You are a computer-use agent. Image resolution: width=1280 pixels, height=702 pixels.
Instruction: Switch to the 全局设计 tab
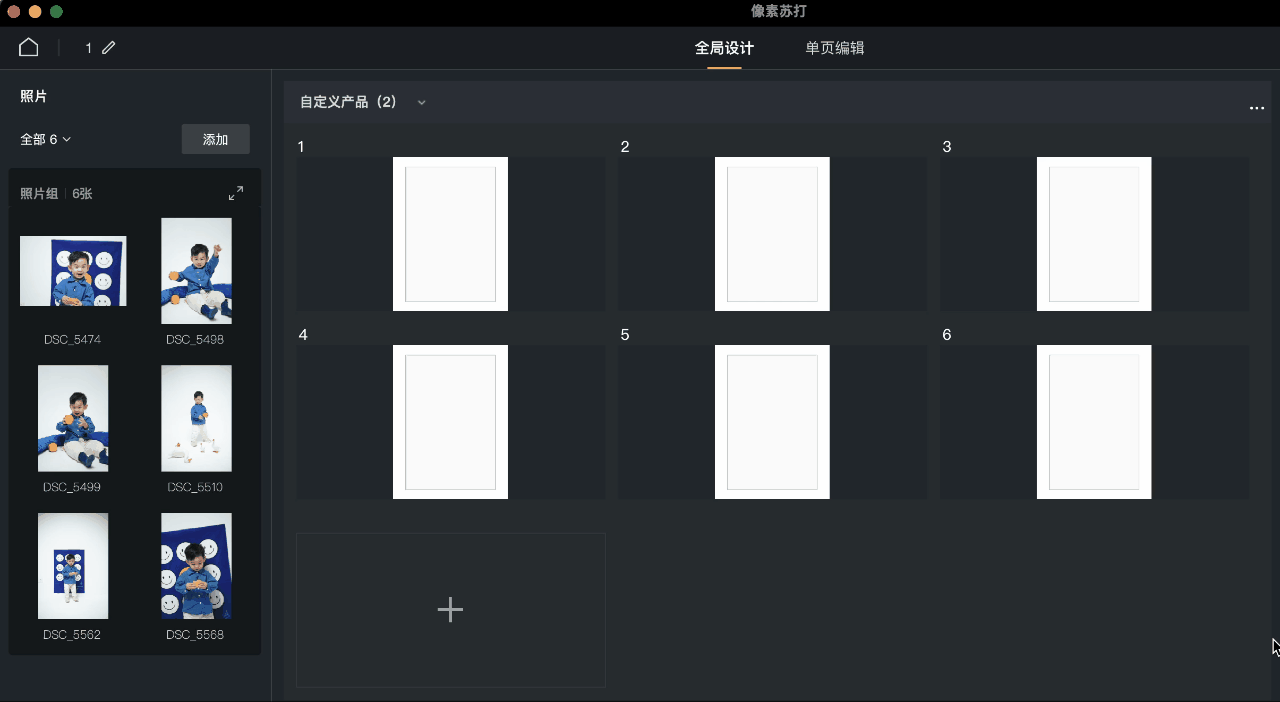pyautogui.click(x=724, y=47)
